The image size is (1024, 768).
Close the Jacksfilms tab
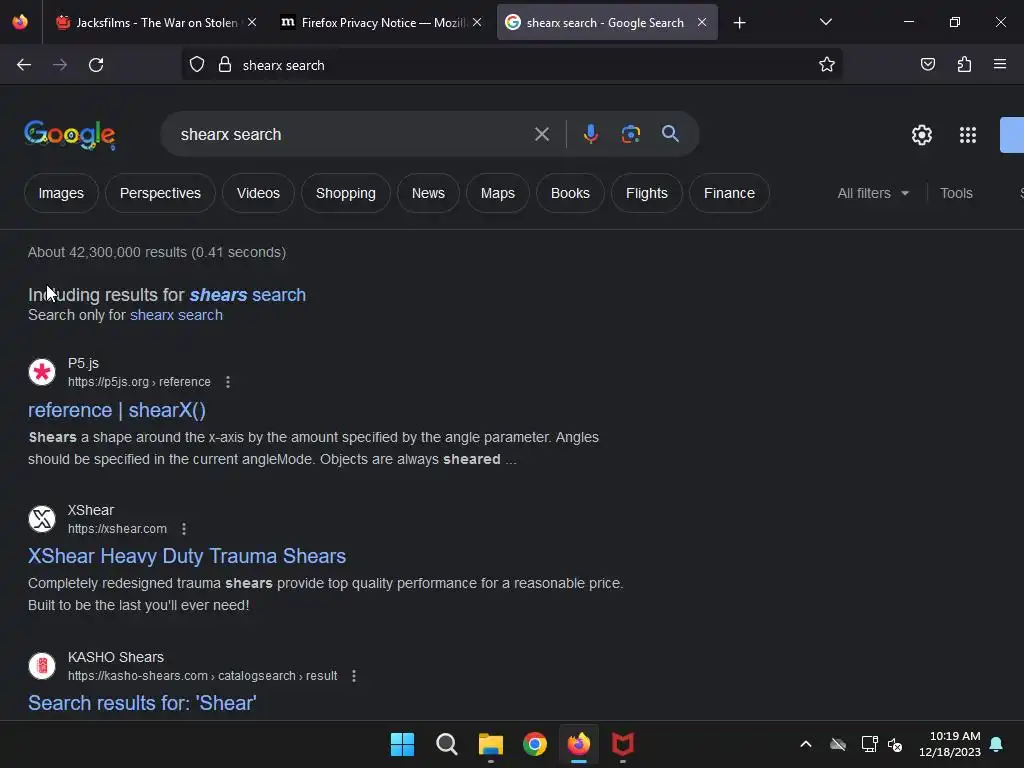click(x=252, y=22)
